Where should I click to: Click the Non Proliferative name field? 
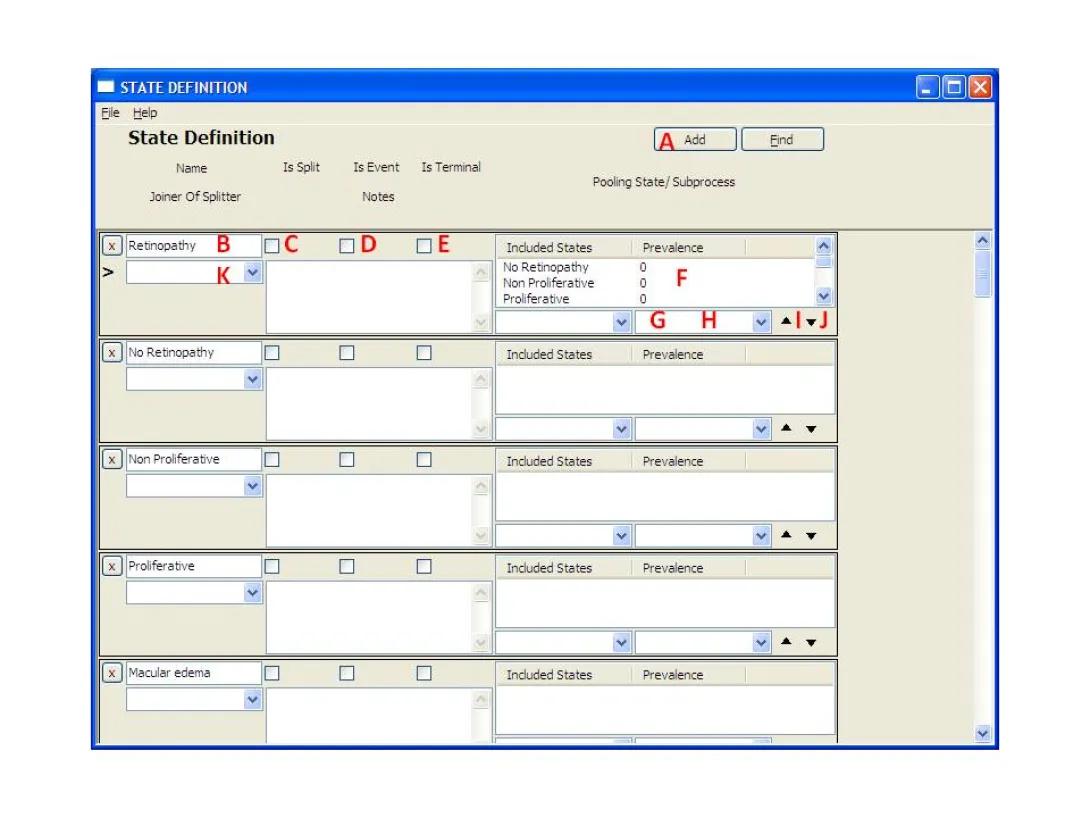coord(193,459)
